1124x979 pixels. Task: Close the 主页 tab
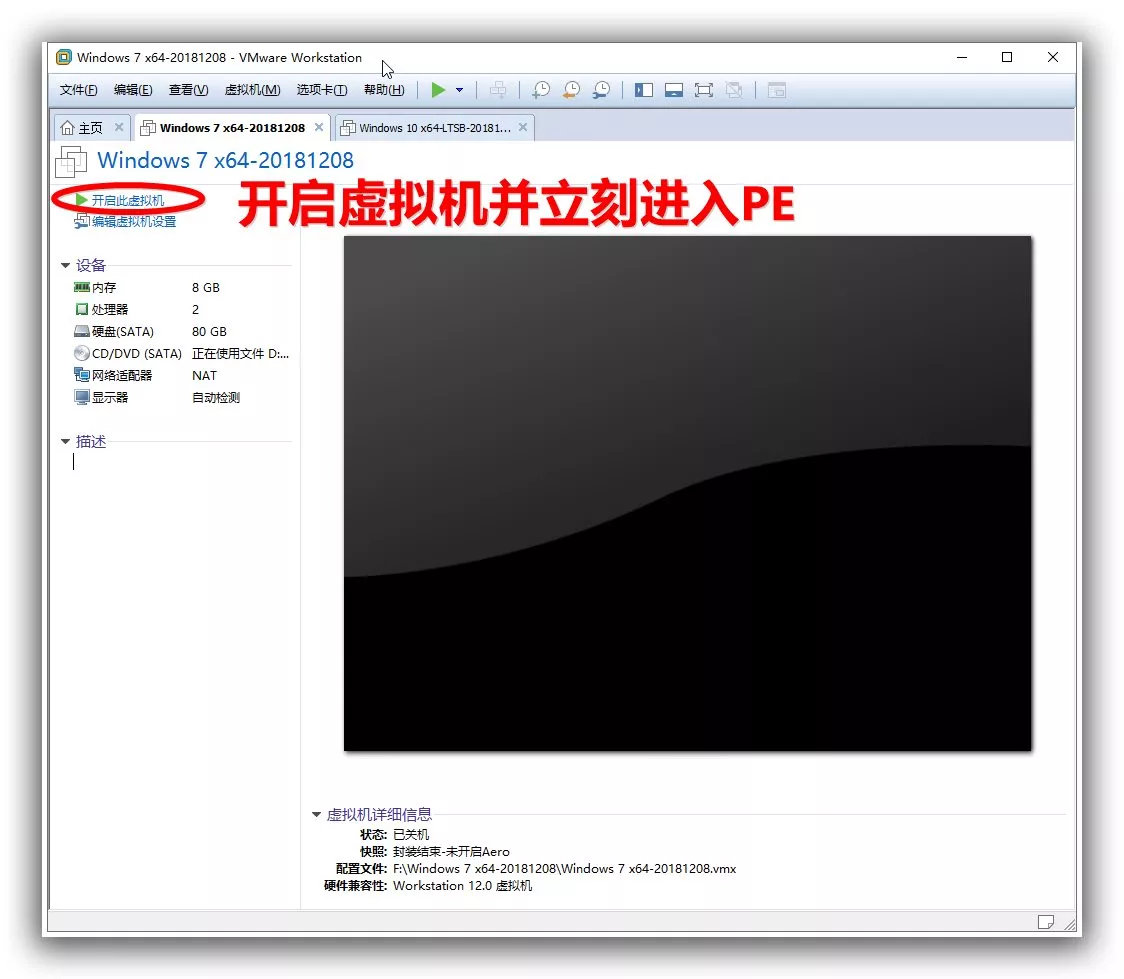point(119,127)
